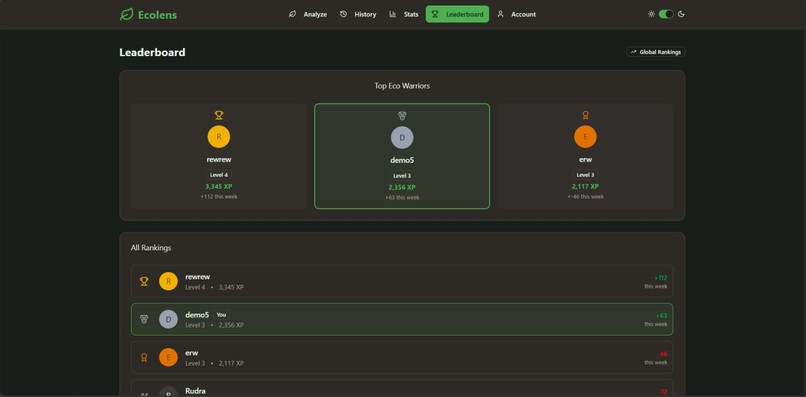This screenshot has height=397, width=806.
Task: Click the gray D avatar in top card
Action: [x=402, y=138]
